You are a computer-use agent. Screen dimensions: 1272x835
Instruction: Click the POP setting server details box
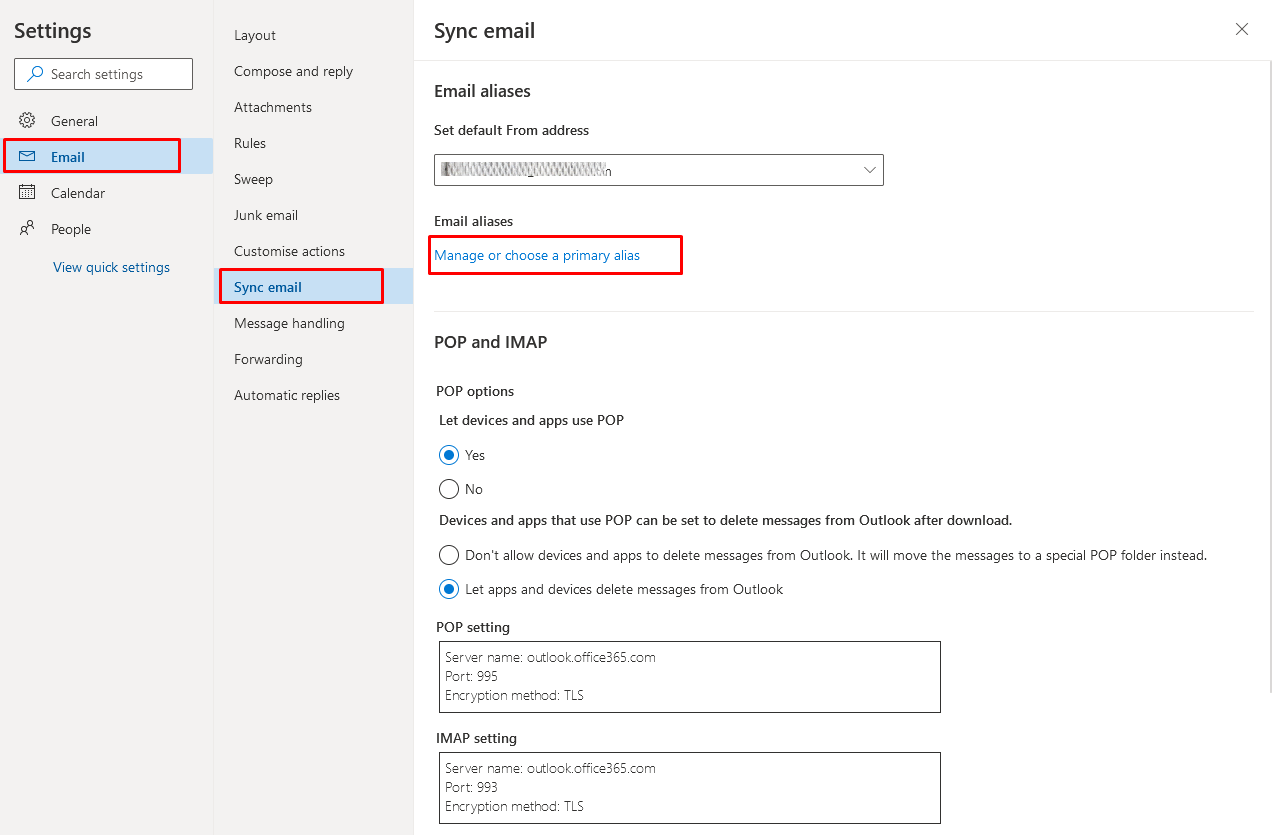(x=688, y=677)
